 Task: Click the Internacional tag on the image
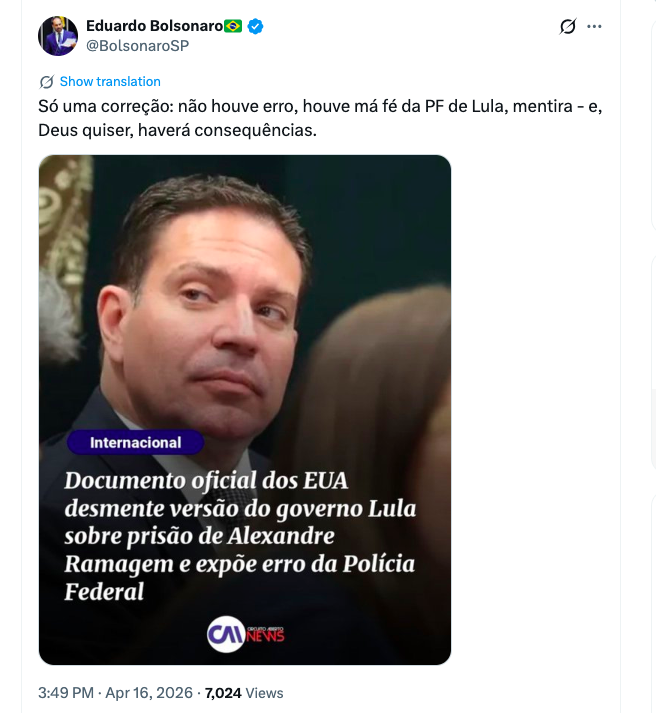coord(135,442)
